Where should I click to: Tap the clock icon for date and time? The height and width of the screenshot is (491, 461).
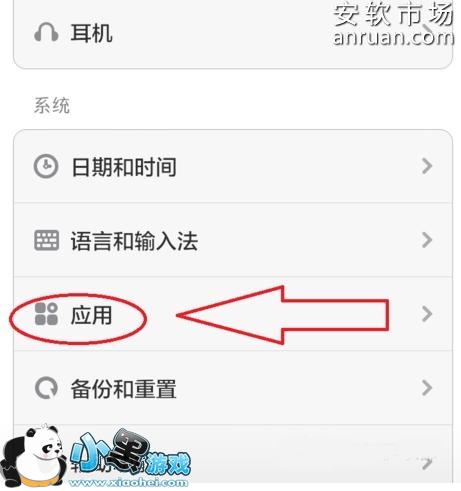46,166
